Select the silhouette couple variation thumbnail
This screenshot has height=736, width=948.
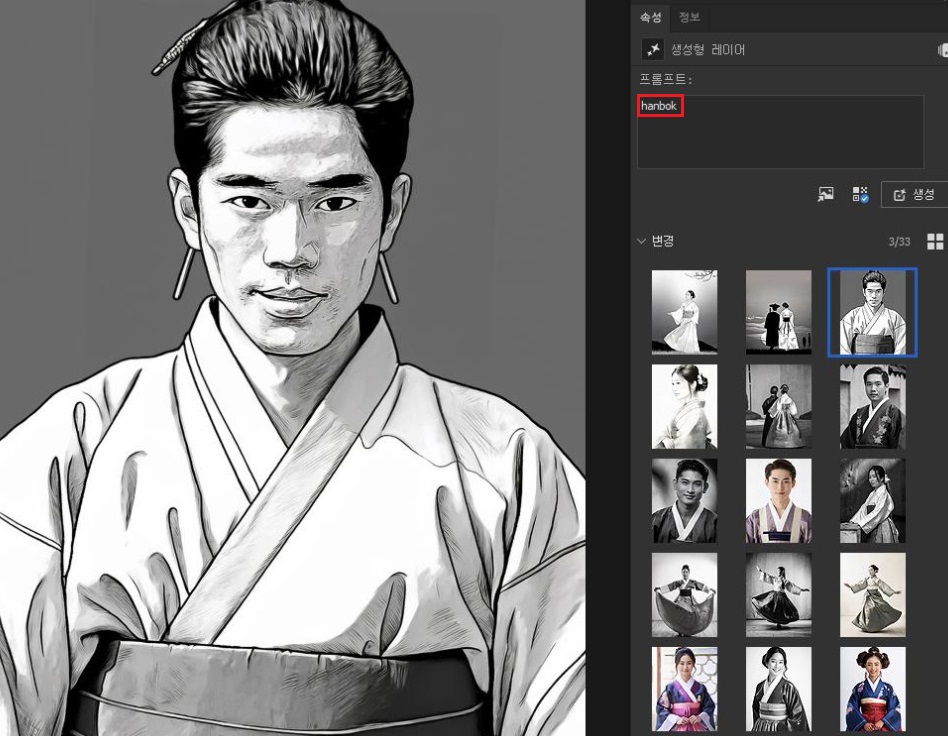point(778,311)
